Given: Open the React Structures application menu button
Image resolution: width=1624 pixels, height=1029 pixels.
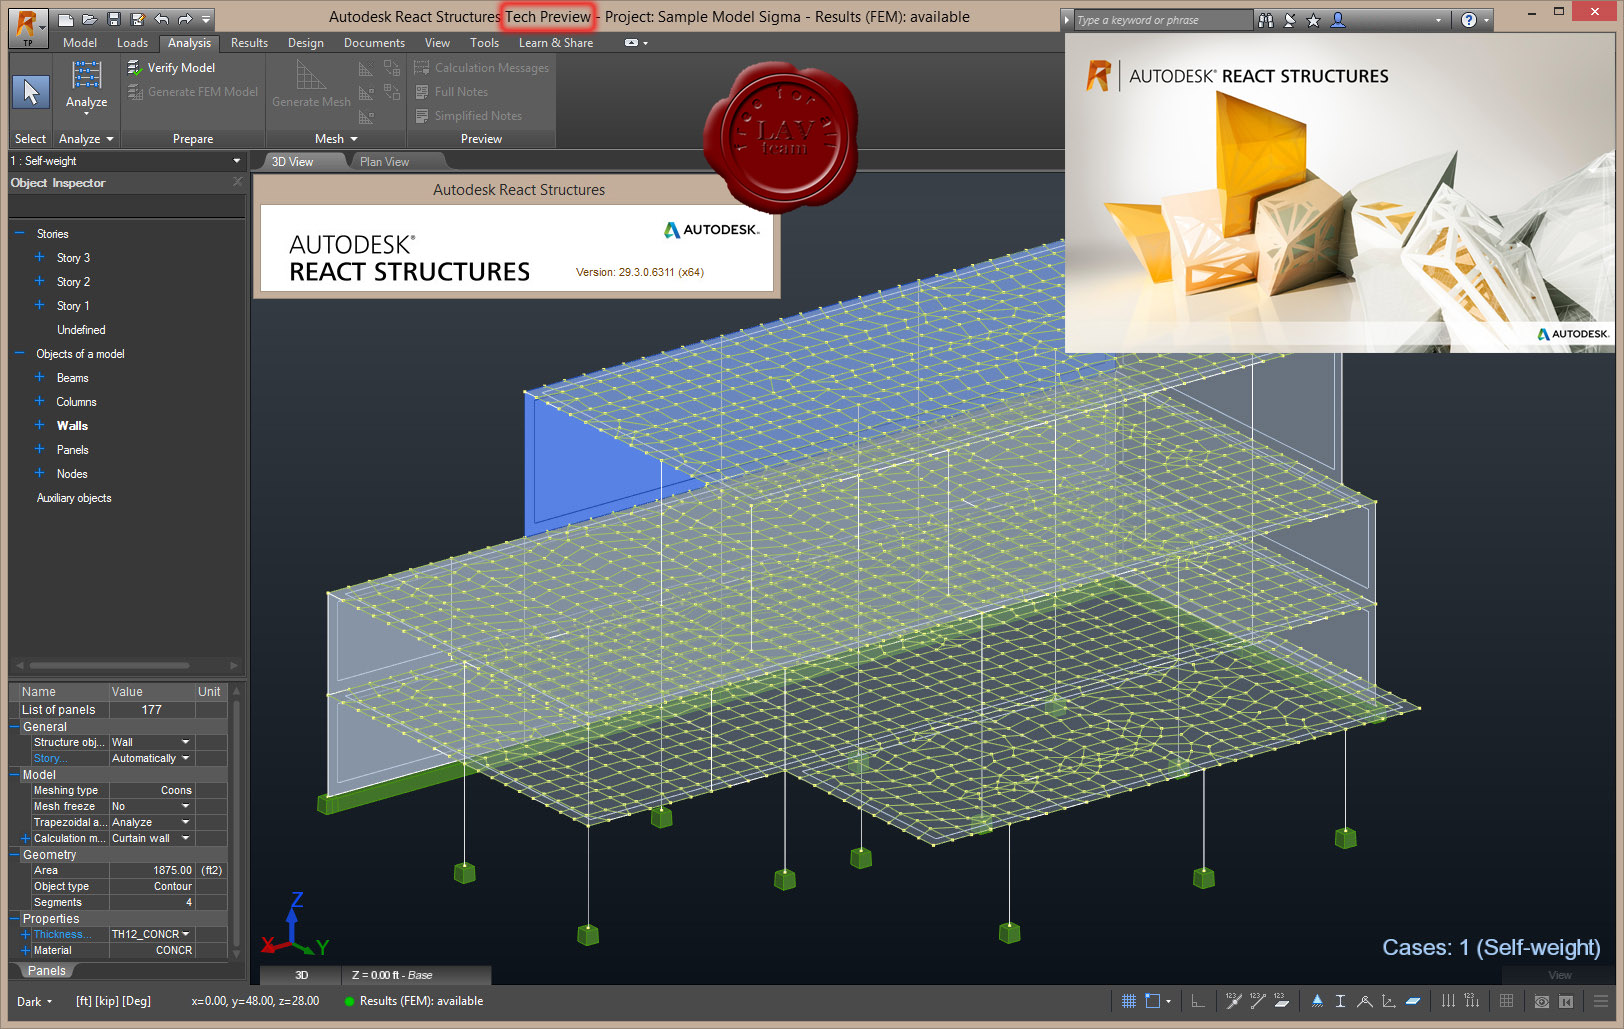Looking at the screenshot, I should point(27,27).
